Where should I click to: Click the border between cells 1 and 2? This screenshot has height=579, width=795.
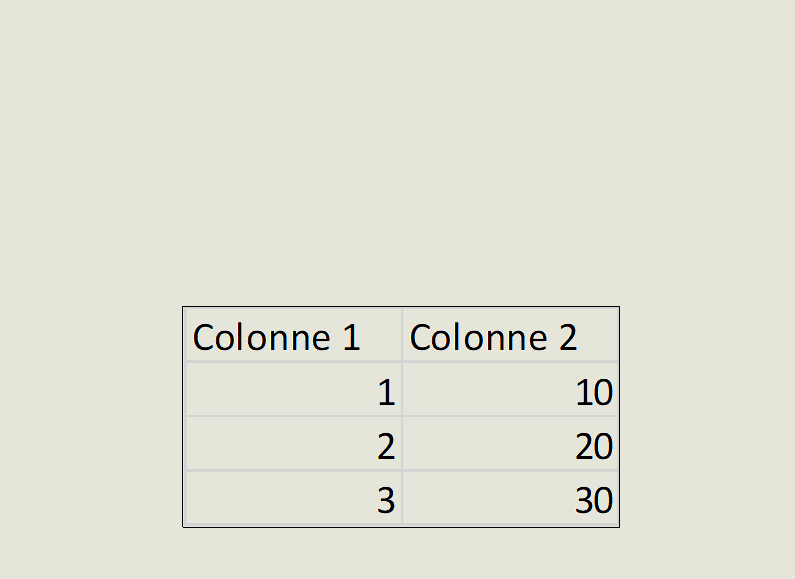tap(293, 416)
